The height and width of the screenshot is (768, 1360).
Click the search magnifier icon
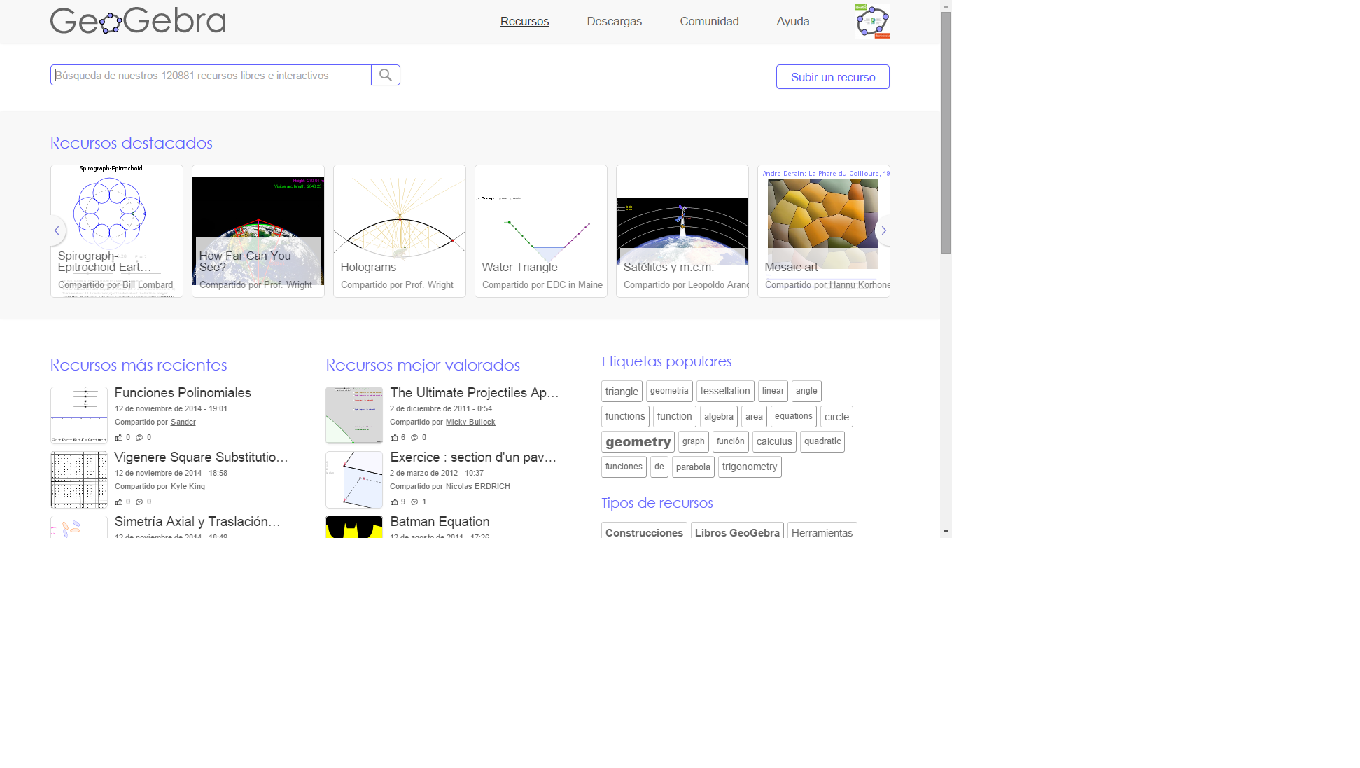[x=385, y=75]
